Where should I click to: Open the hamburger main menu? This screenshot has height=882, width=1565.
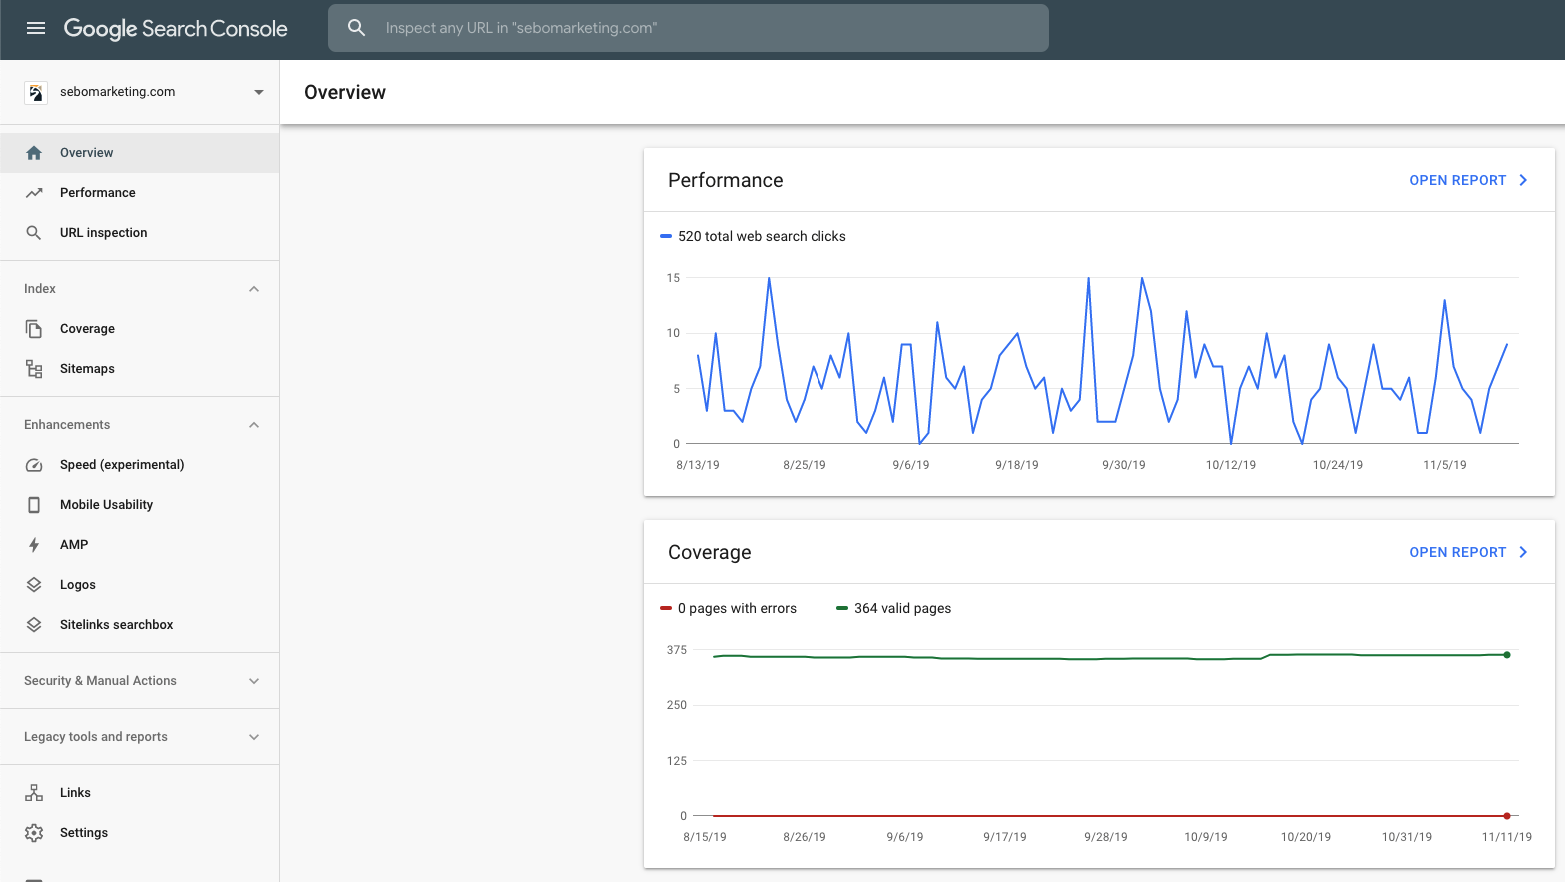(36, 28)
